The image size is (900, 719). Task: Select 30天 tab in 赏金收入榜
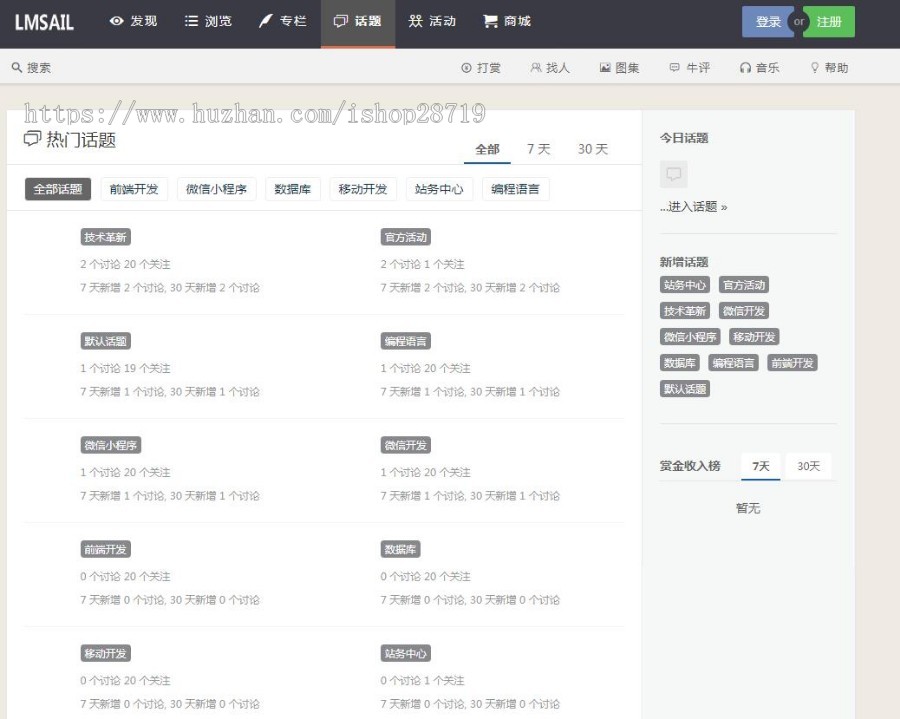coord(807,466)
